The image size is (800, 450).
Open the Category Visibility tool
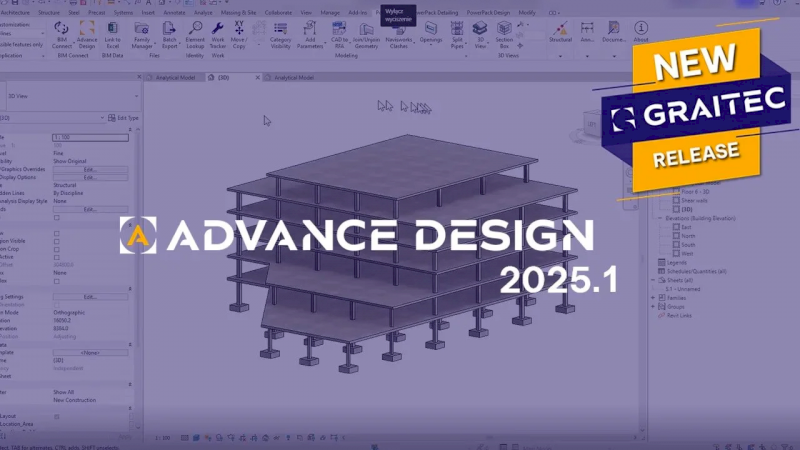pos(280,35)
